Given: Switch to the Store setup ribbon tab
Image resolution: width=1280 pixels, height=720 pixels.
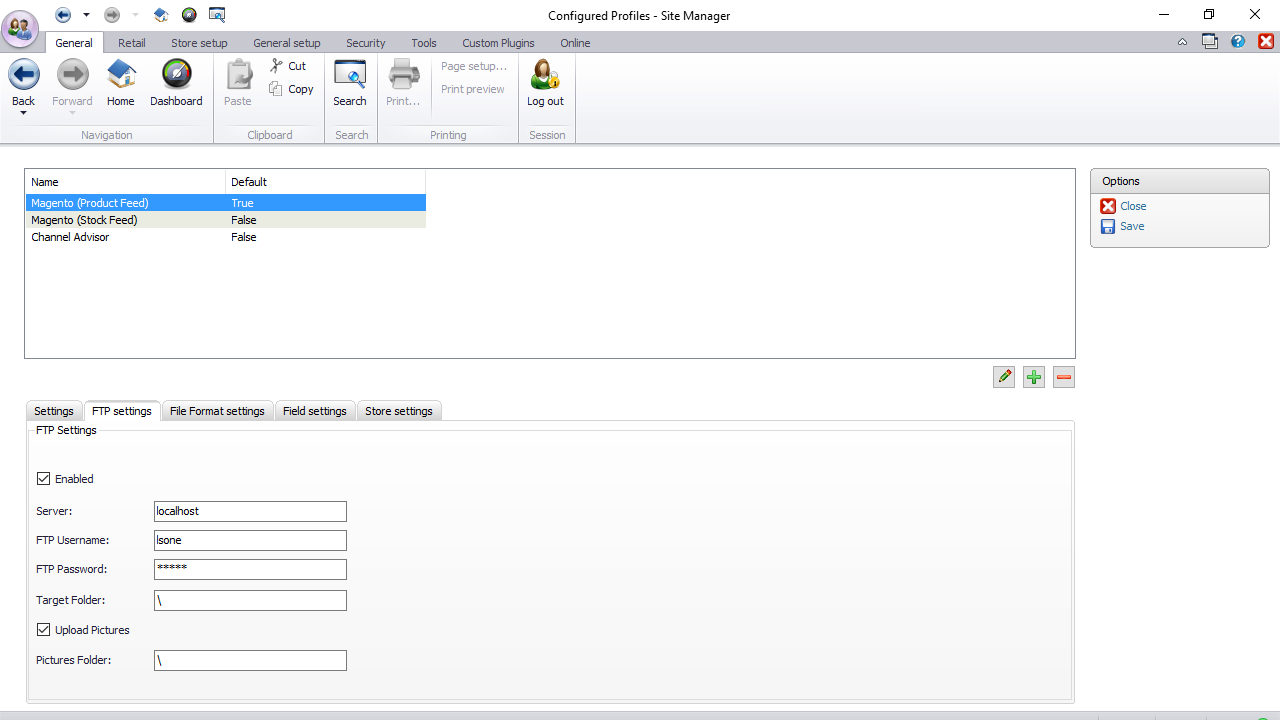Looking at the screenshot, I should point(199,43).
